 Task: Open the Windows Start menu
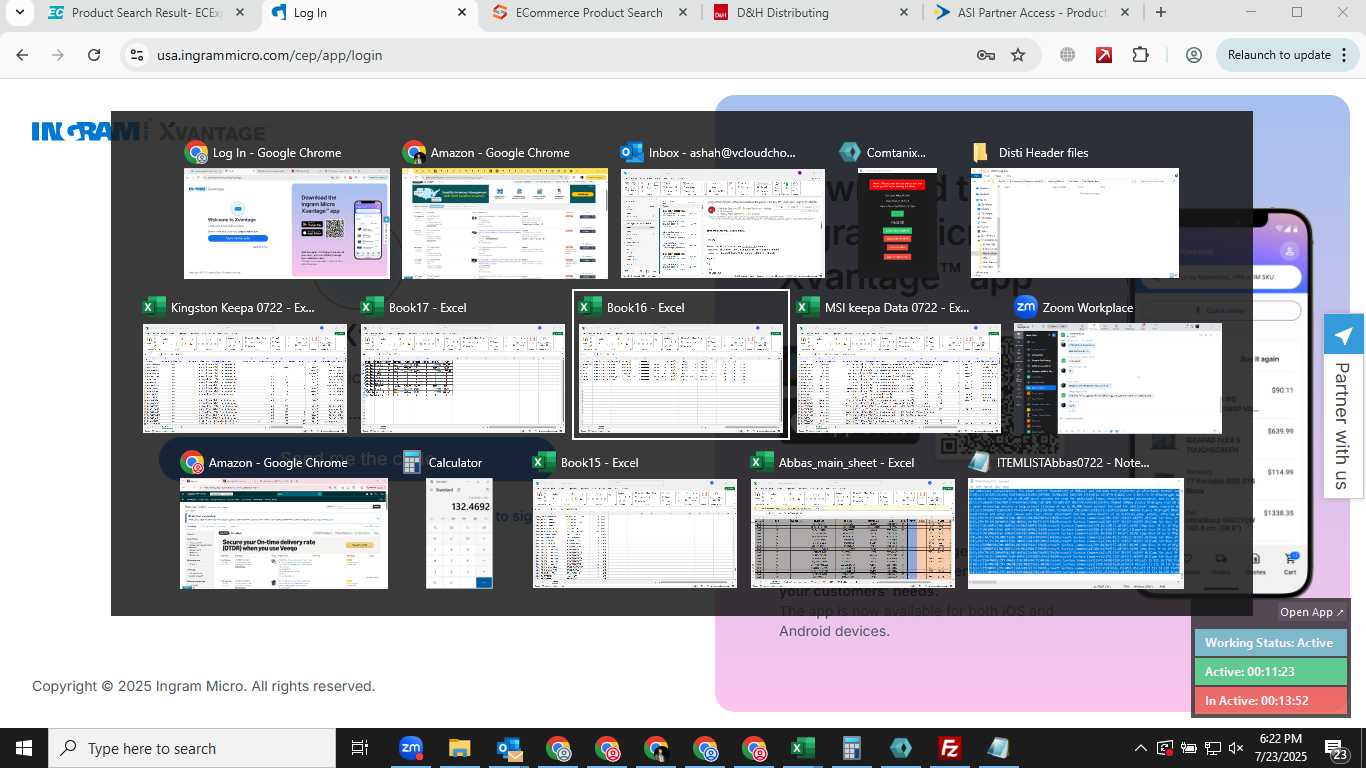23,748
